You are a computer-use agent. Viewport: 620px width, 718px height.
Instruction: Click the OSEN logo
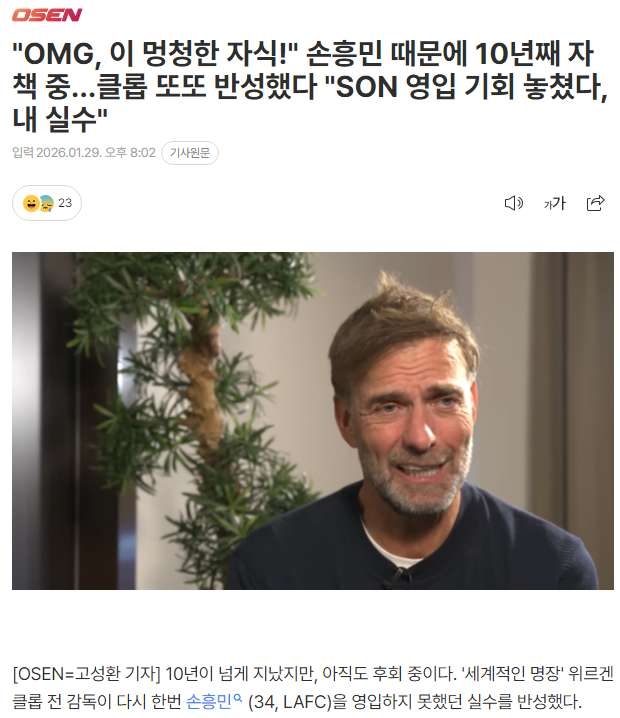tap(47, 15)
